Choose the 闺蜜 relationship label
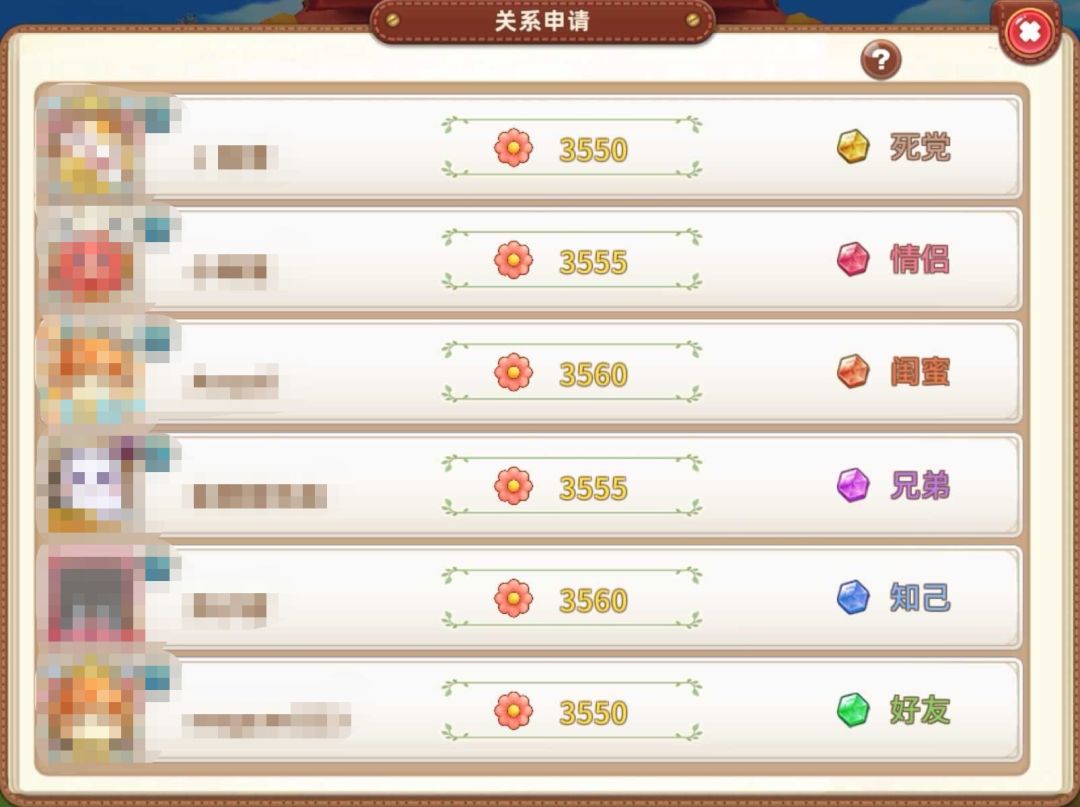 tap(920, 373)
